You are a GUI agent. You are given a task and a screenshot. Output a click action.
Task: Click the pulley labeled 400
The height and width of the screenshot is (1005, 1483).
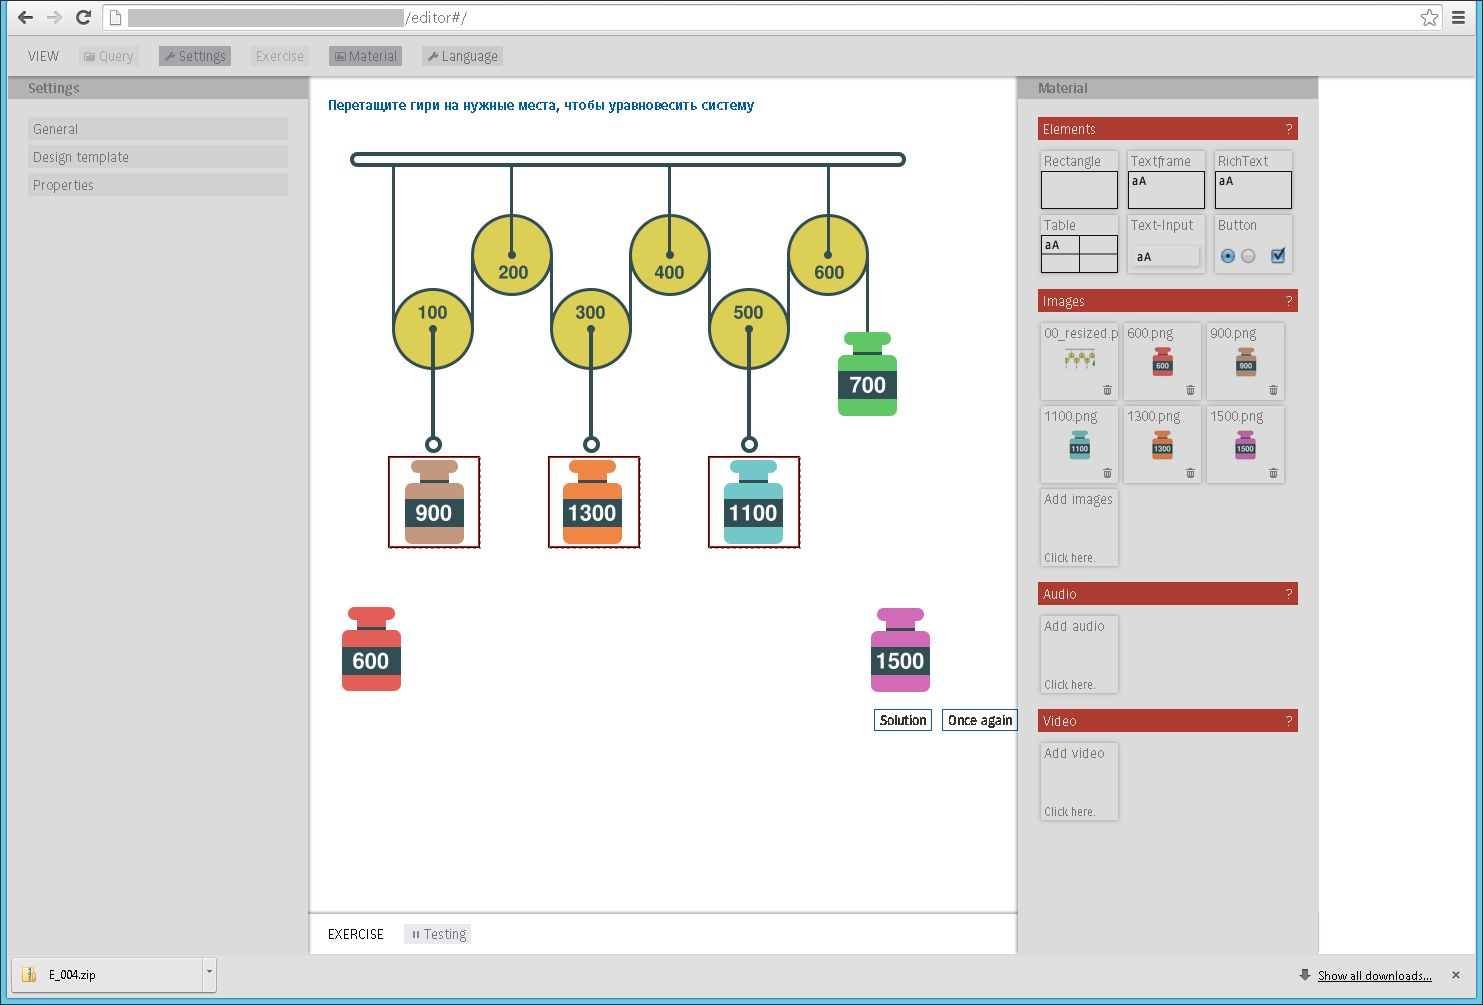pyautogui.click(x=670, y=255)
